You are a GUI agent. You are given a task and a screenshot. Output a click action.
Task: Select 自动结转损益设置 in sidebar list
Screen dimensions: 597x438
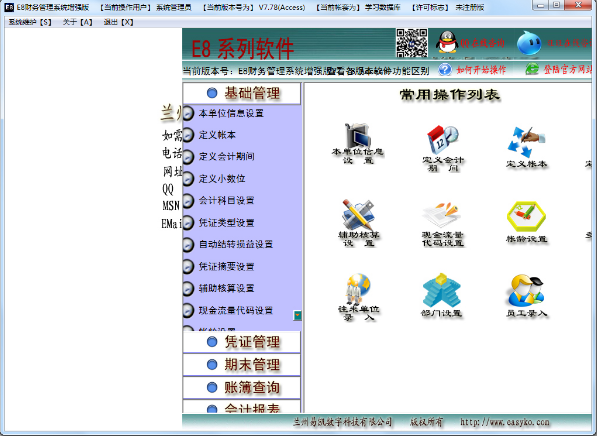point(236,245)
